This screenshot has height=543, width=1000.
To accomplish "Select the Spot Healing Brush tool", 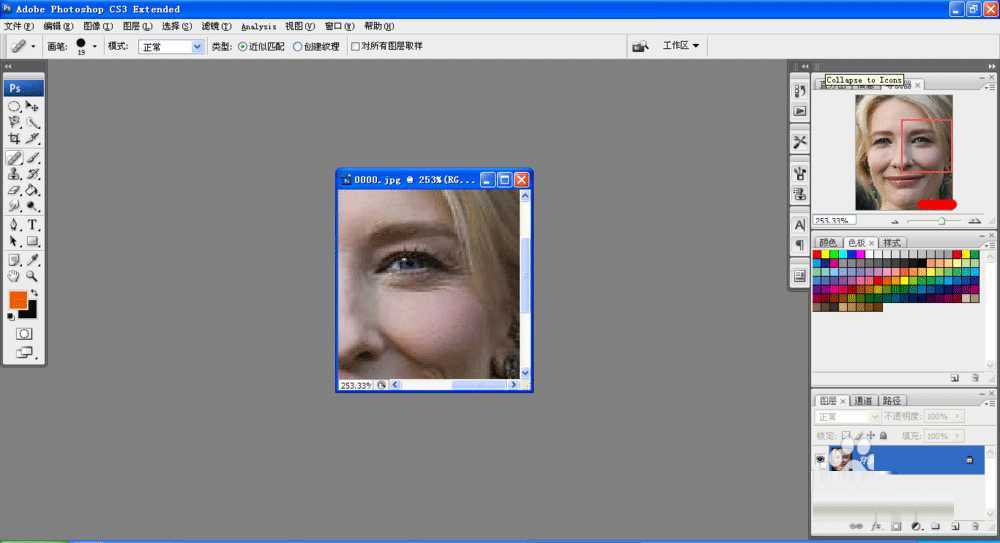I will point(14,158).
